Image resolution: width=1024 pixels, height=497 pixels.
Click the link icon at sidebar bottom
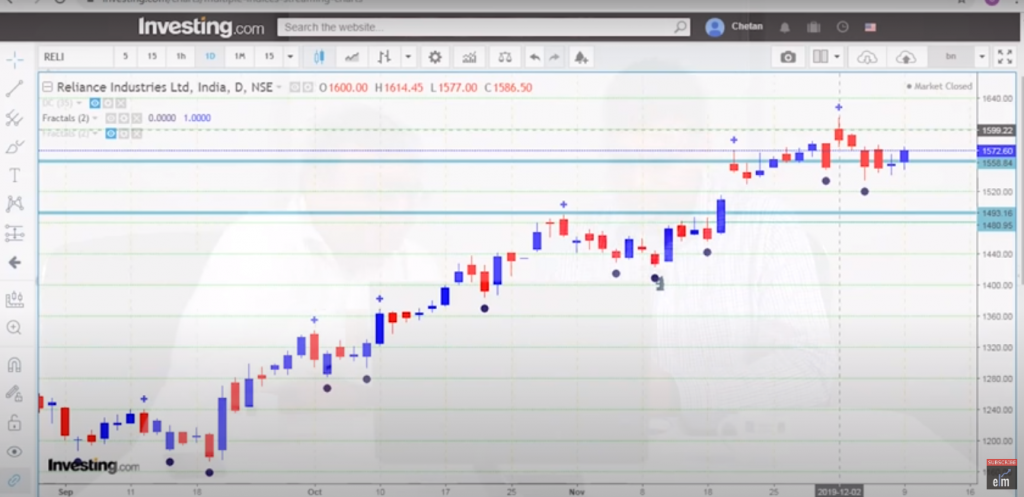point(14,481)
